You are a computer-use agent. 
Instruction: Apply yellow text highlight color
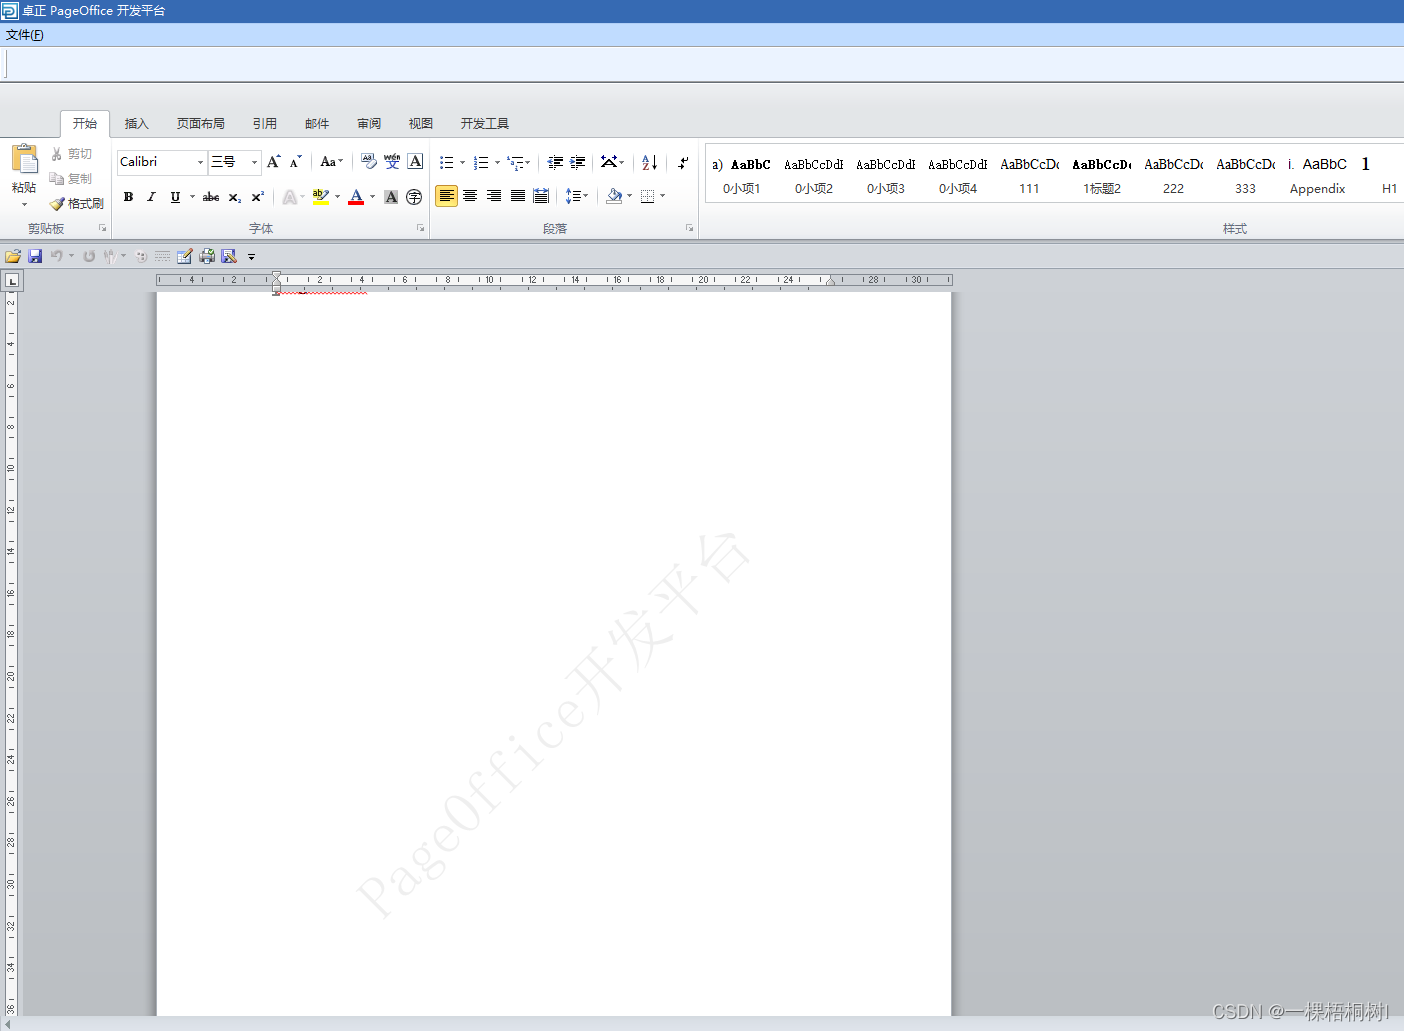pyautogui.click(x=320, y=197)
